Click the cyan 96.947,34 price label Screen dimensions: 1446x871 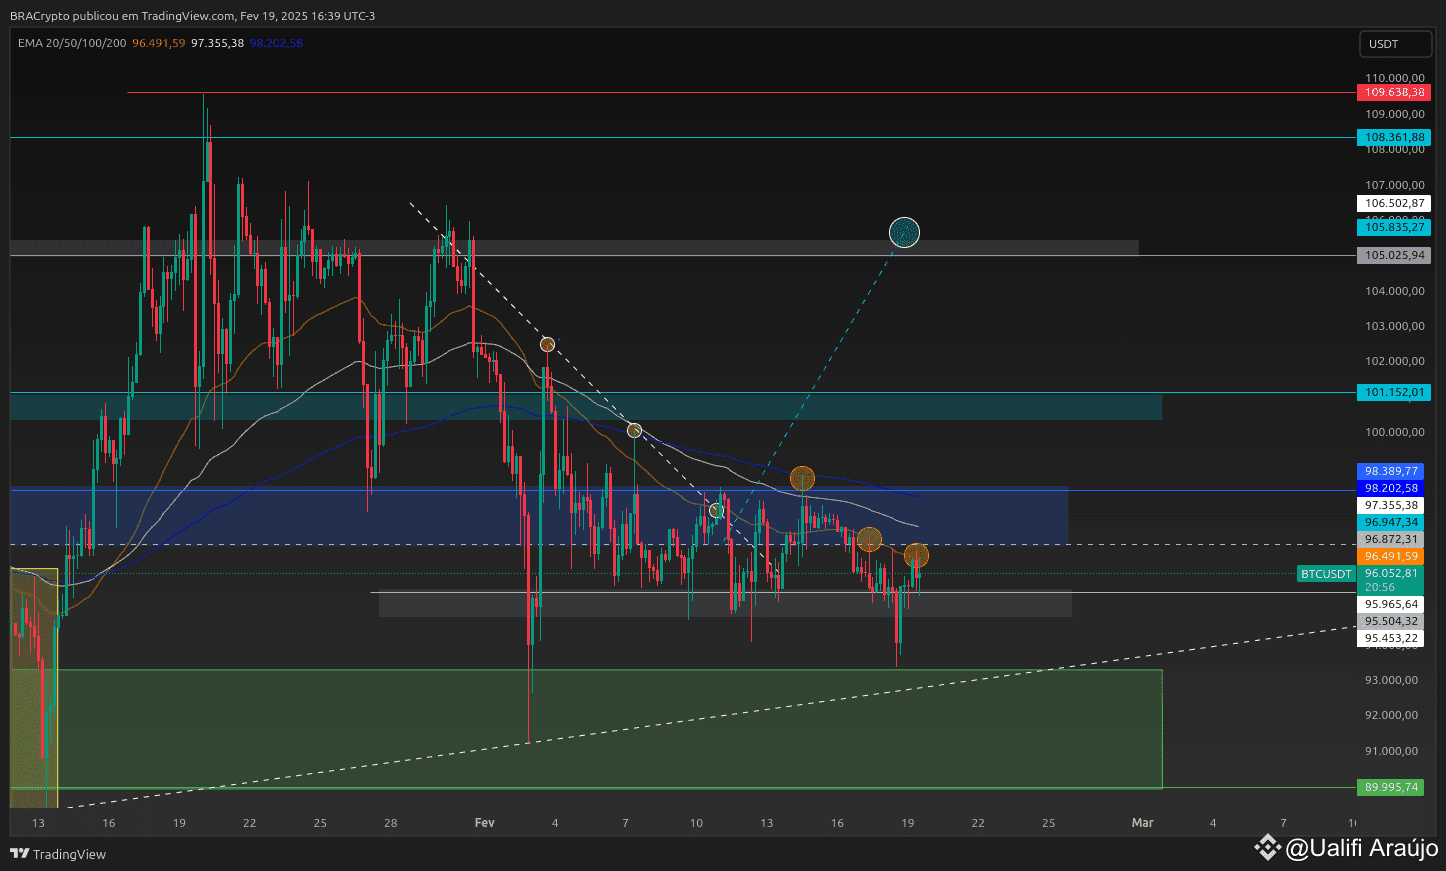pos(1391,522)
